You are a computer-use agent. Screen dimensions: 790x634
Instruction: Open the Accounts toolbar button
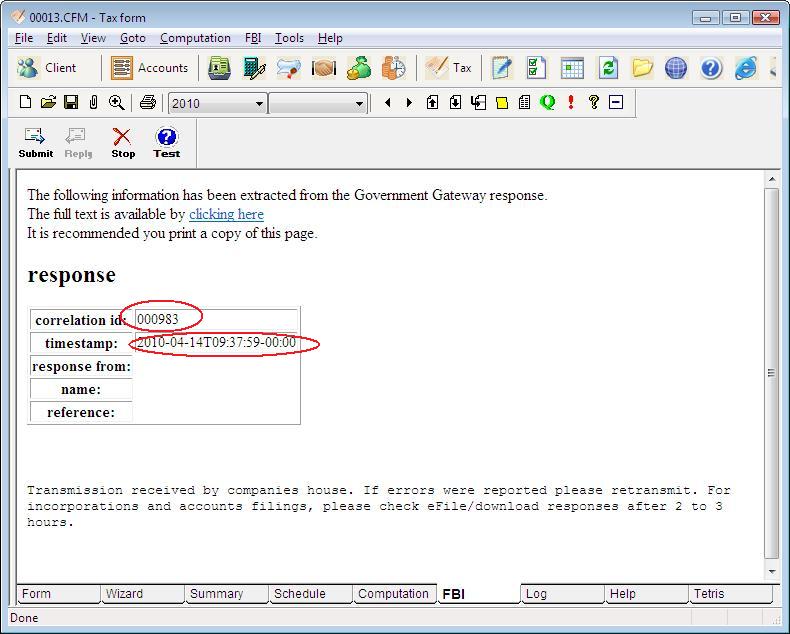[149, 68]
